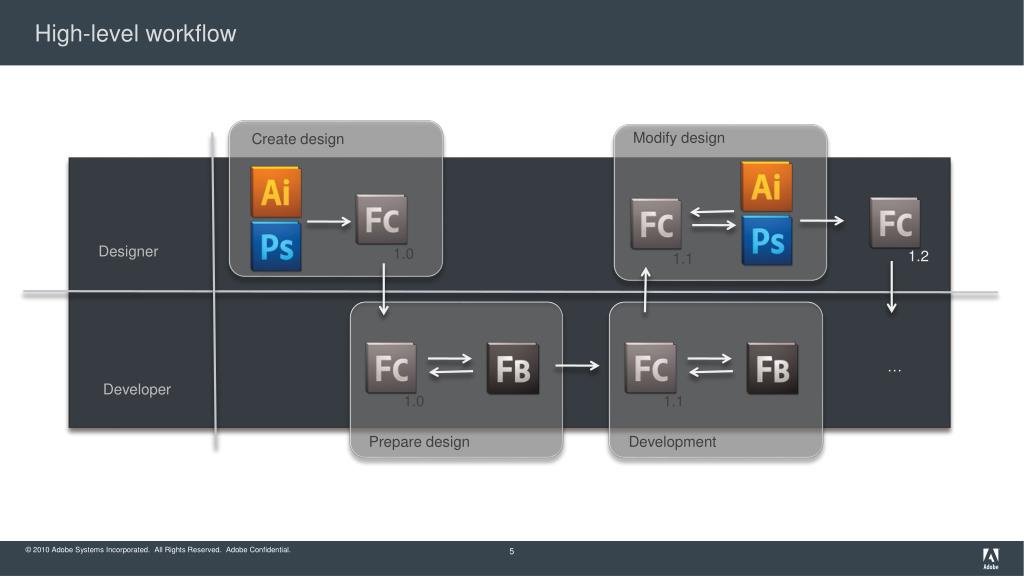This screenshot has height=576, width=1024.
Task: Click the Fc icon in Development box
Action: click(x=650, y=368)
